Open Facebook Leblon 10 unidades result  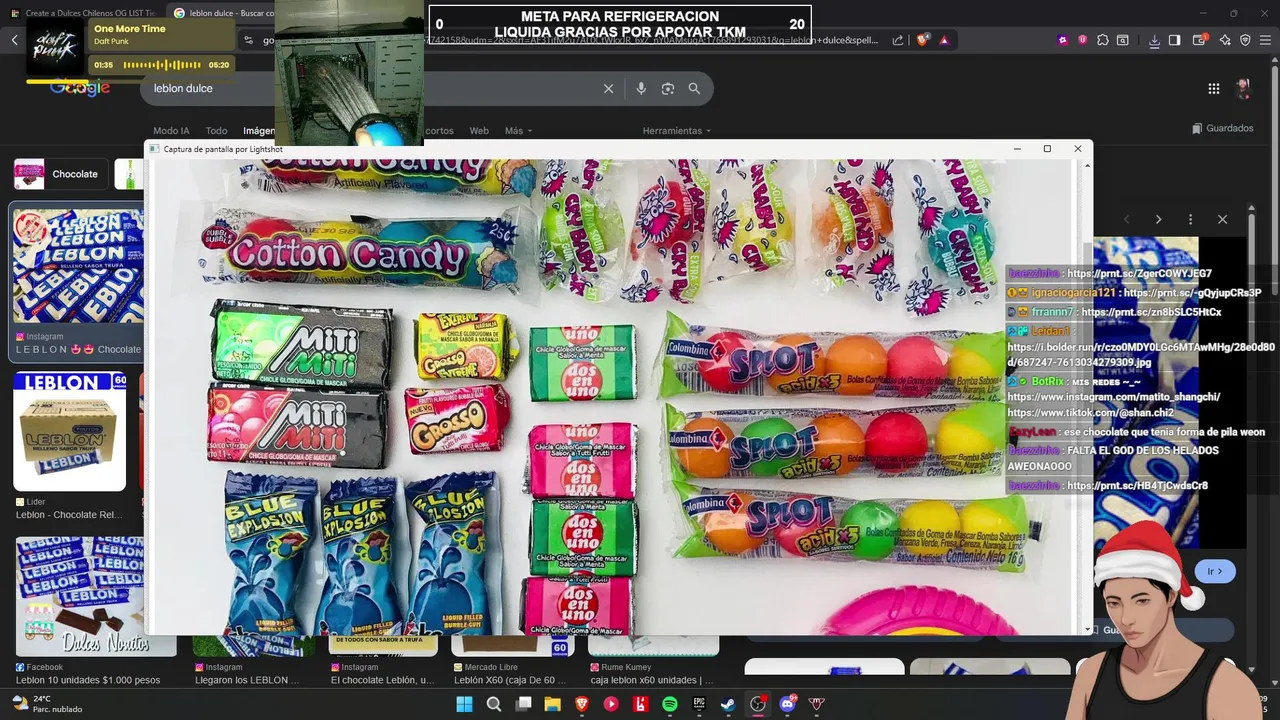click(x=88, y=680)
